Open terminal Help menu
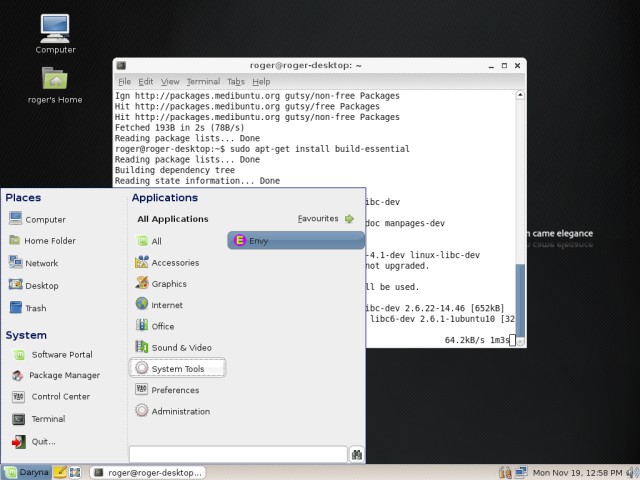The width and height of the screenshot is (640, 480). pyautogui.click(x=261, y=82)
